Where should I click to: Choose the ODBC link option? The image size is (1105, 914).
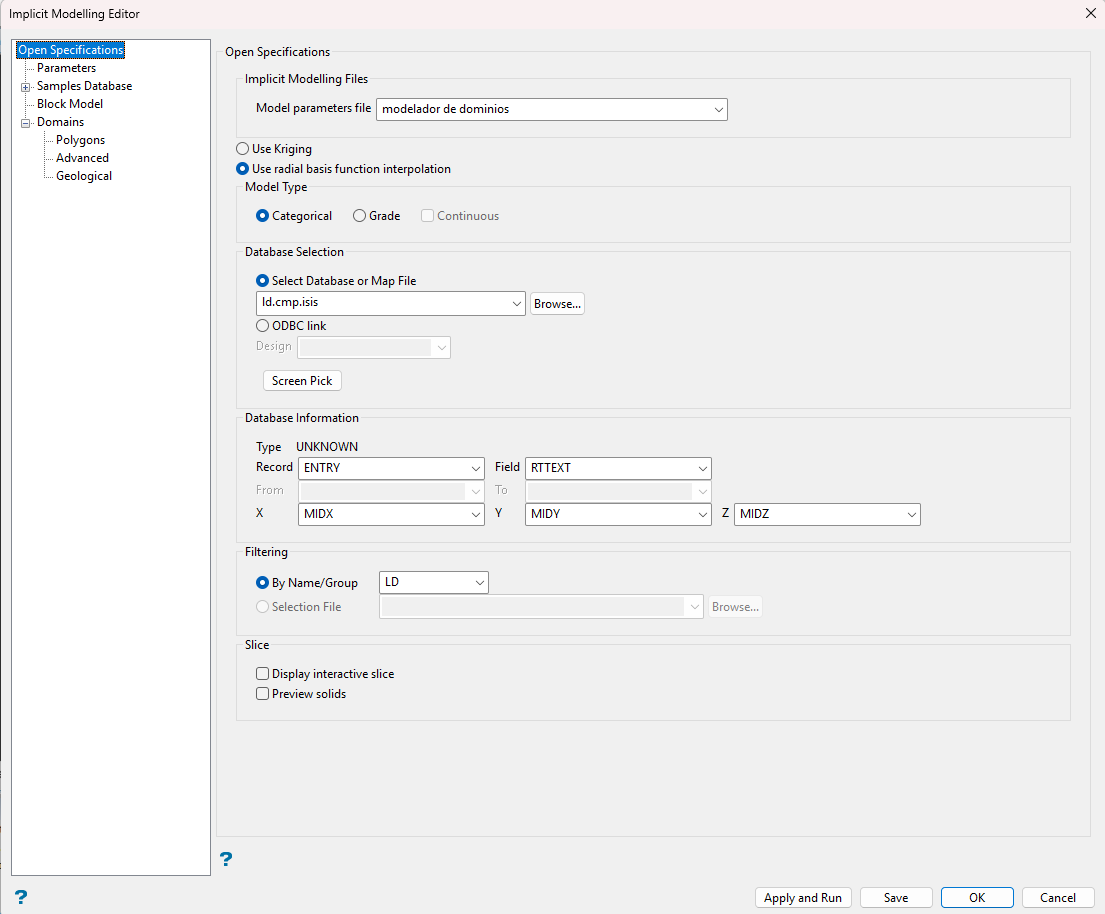point(262,326)
